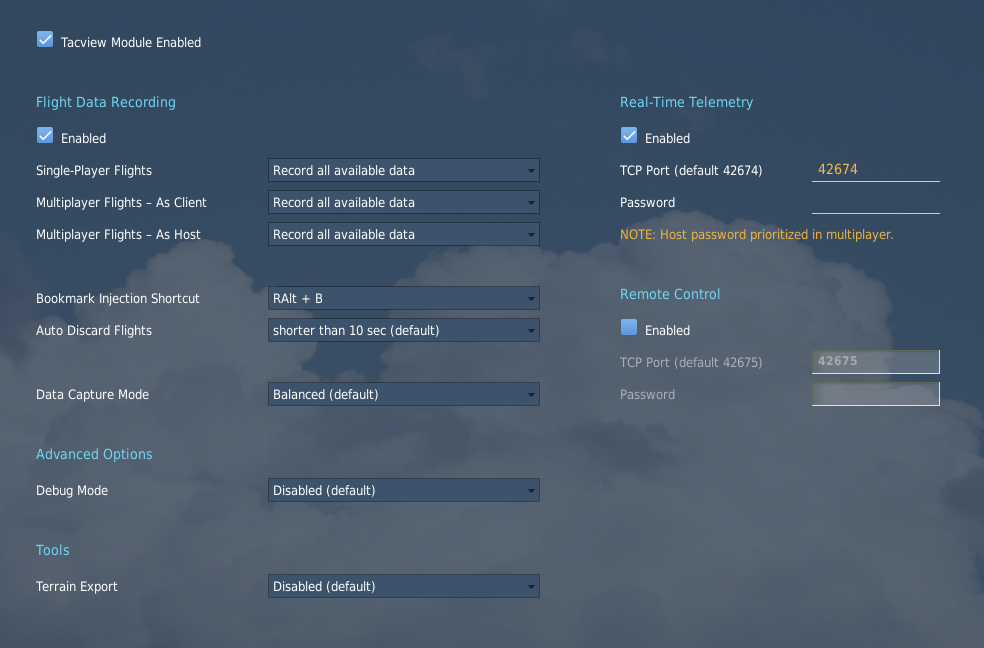Click the Remote Control Password field
The image size is (984, 648).
(875, 394)
